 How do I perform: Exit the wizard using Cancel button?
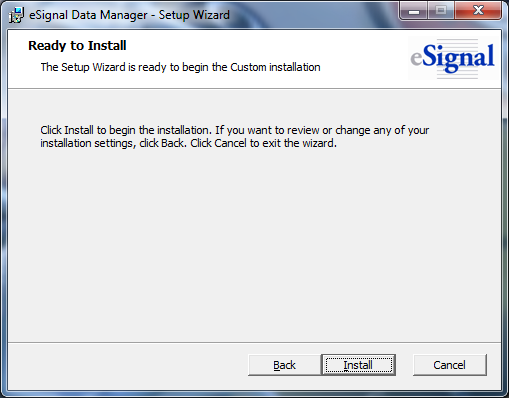(x=449, y=365)
